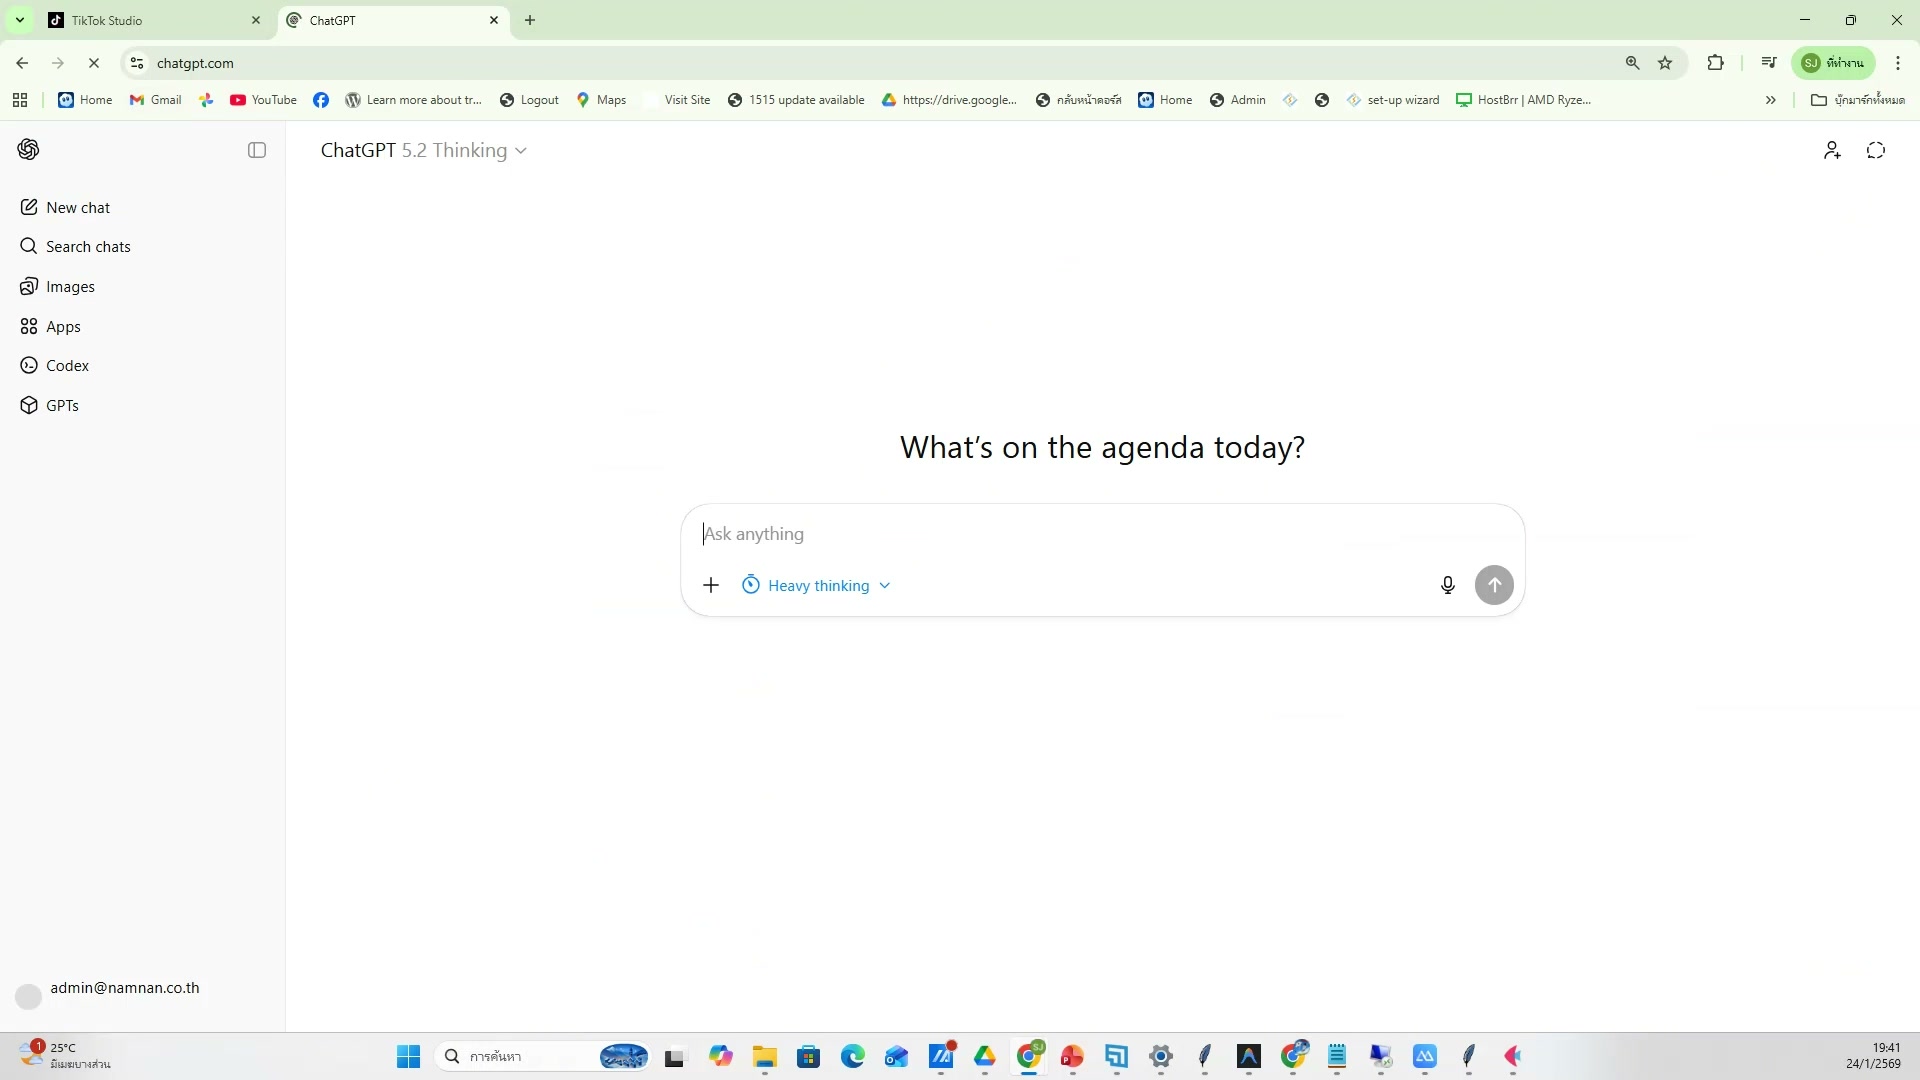Expand the Heavy thinking dropdown
The image size is (1920, 1080).
click(817, 586)
